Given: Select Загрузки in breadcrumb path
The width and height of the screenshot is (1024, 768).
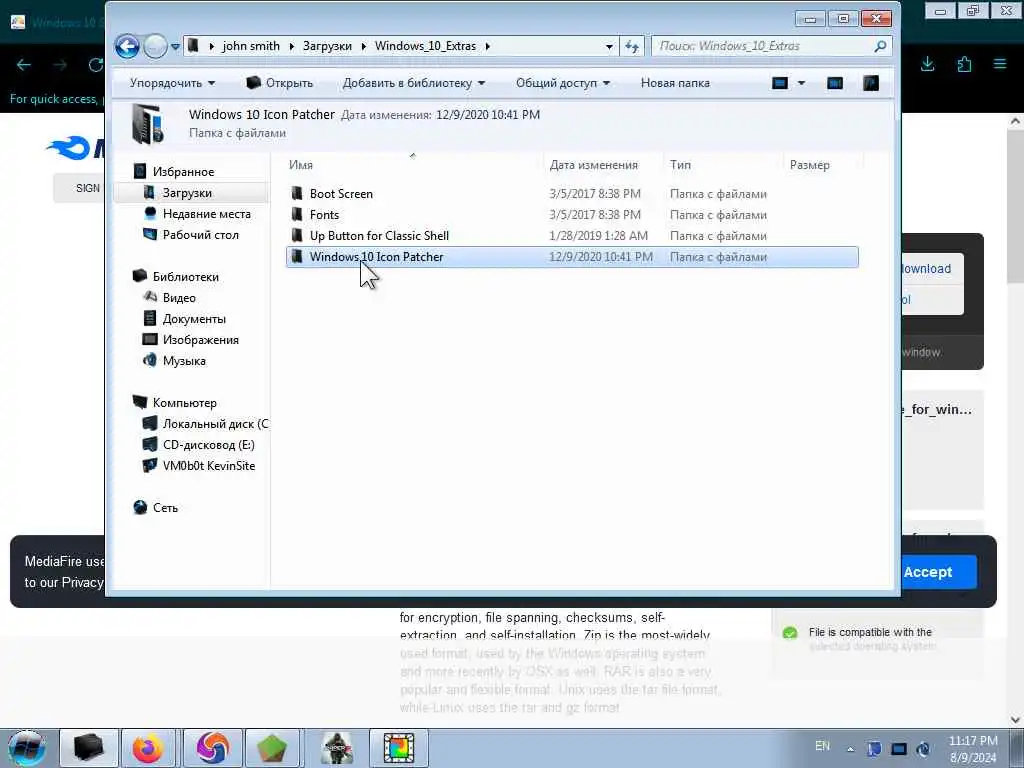Looking at the screenshot, I should click(327, 46).
